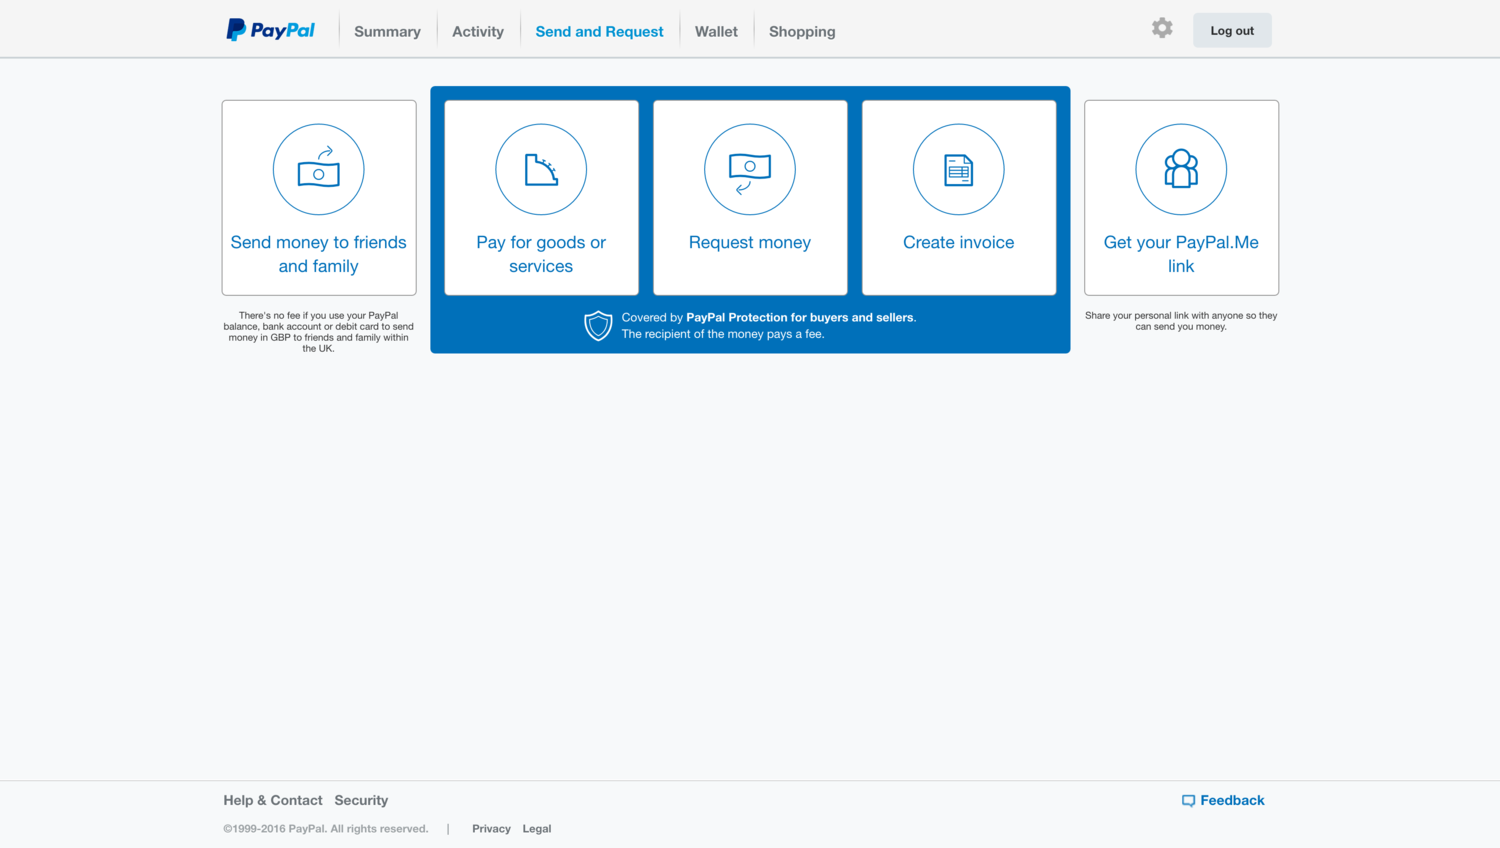
Task: Choose the Create invoice option
Action: 959,197
